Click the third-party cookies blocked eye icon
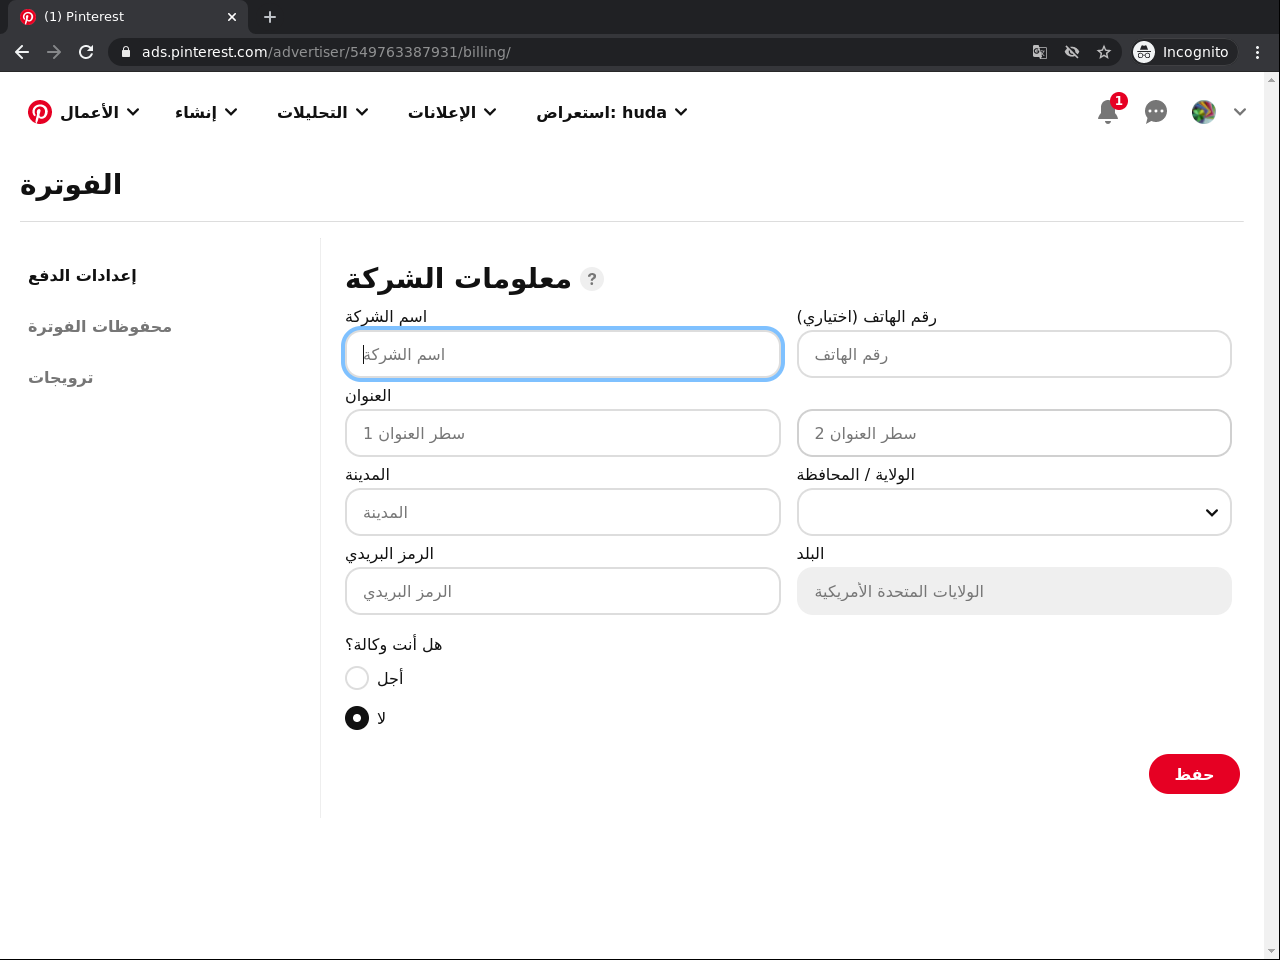Viewport: 1280px width, 960px height. click(1072, 52)
